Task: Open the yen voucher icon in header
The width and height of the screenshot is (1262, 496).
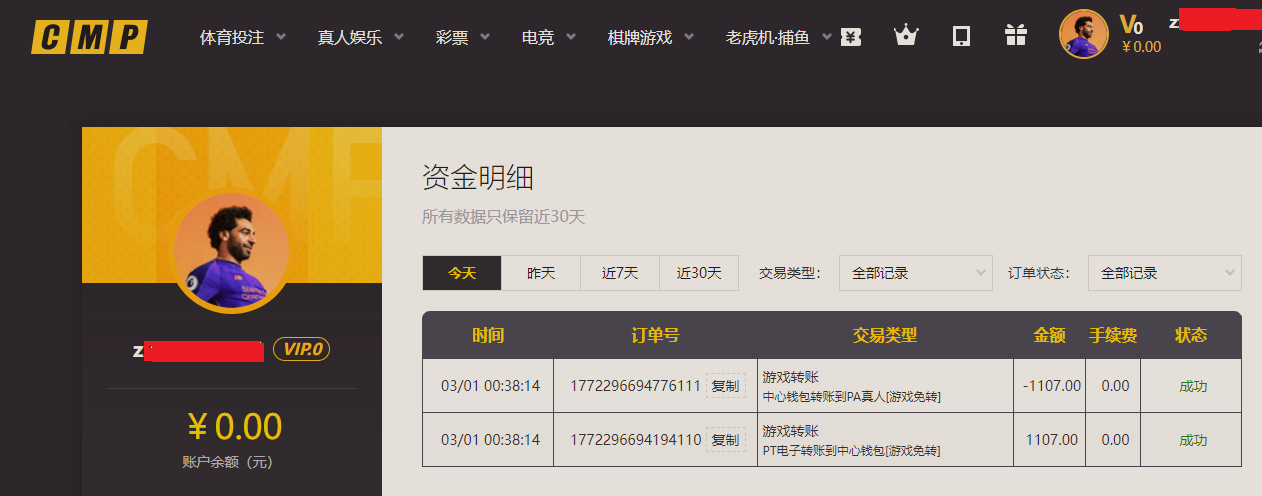Action: [x=850, y=37]
